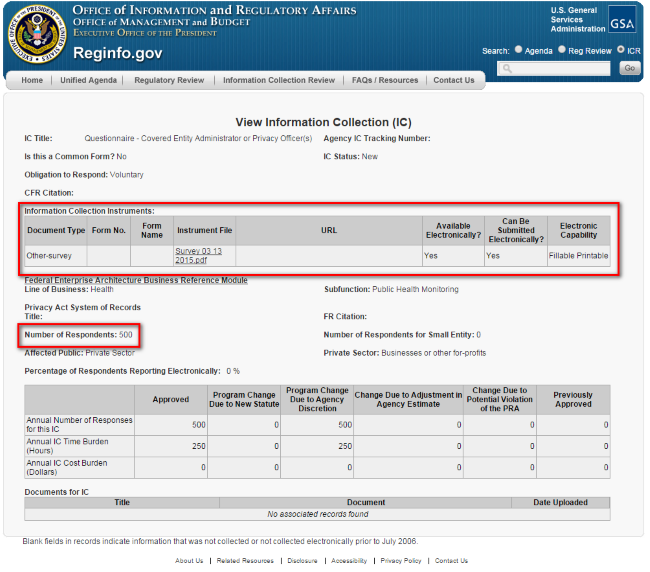Click the Can Be Submitted Electronically? header

tap(516, 230)
